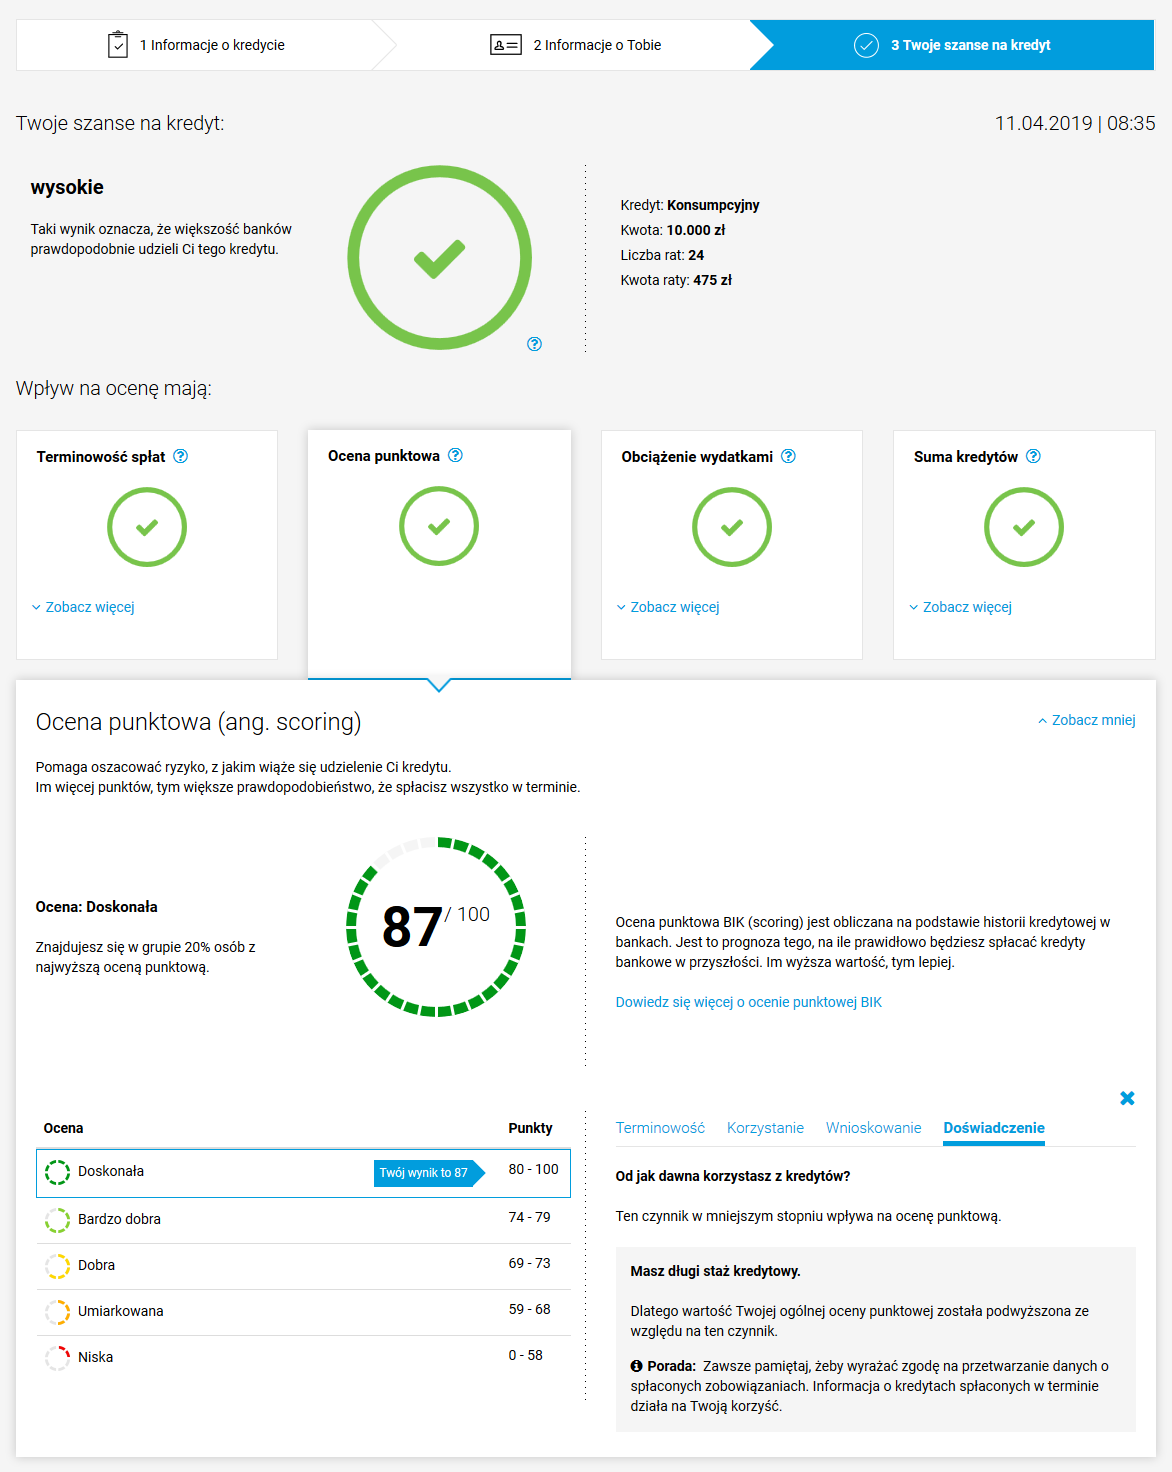
Task: Open Dowiedz się więcej o ocenie punktowej BIK
Action: click(x=749, y=1002)
